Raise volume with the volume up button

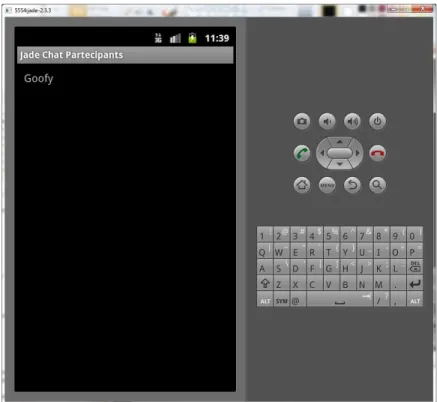point(352,121)
